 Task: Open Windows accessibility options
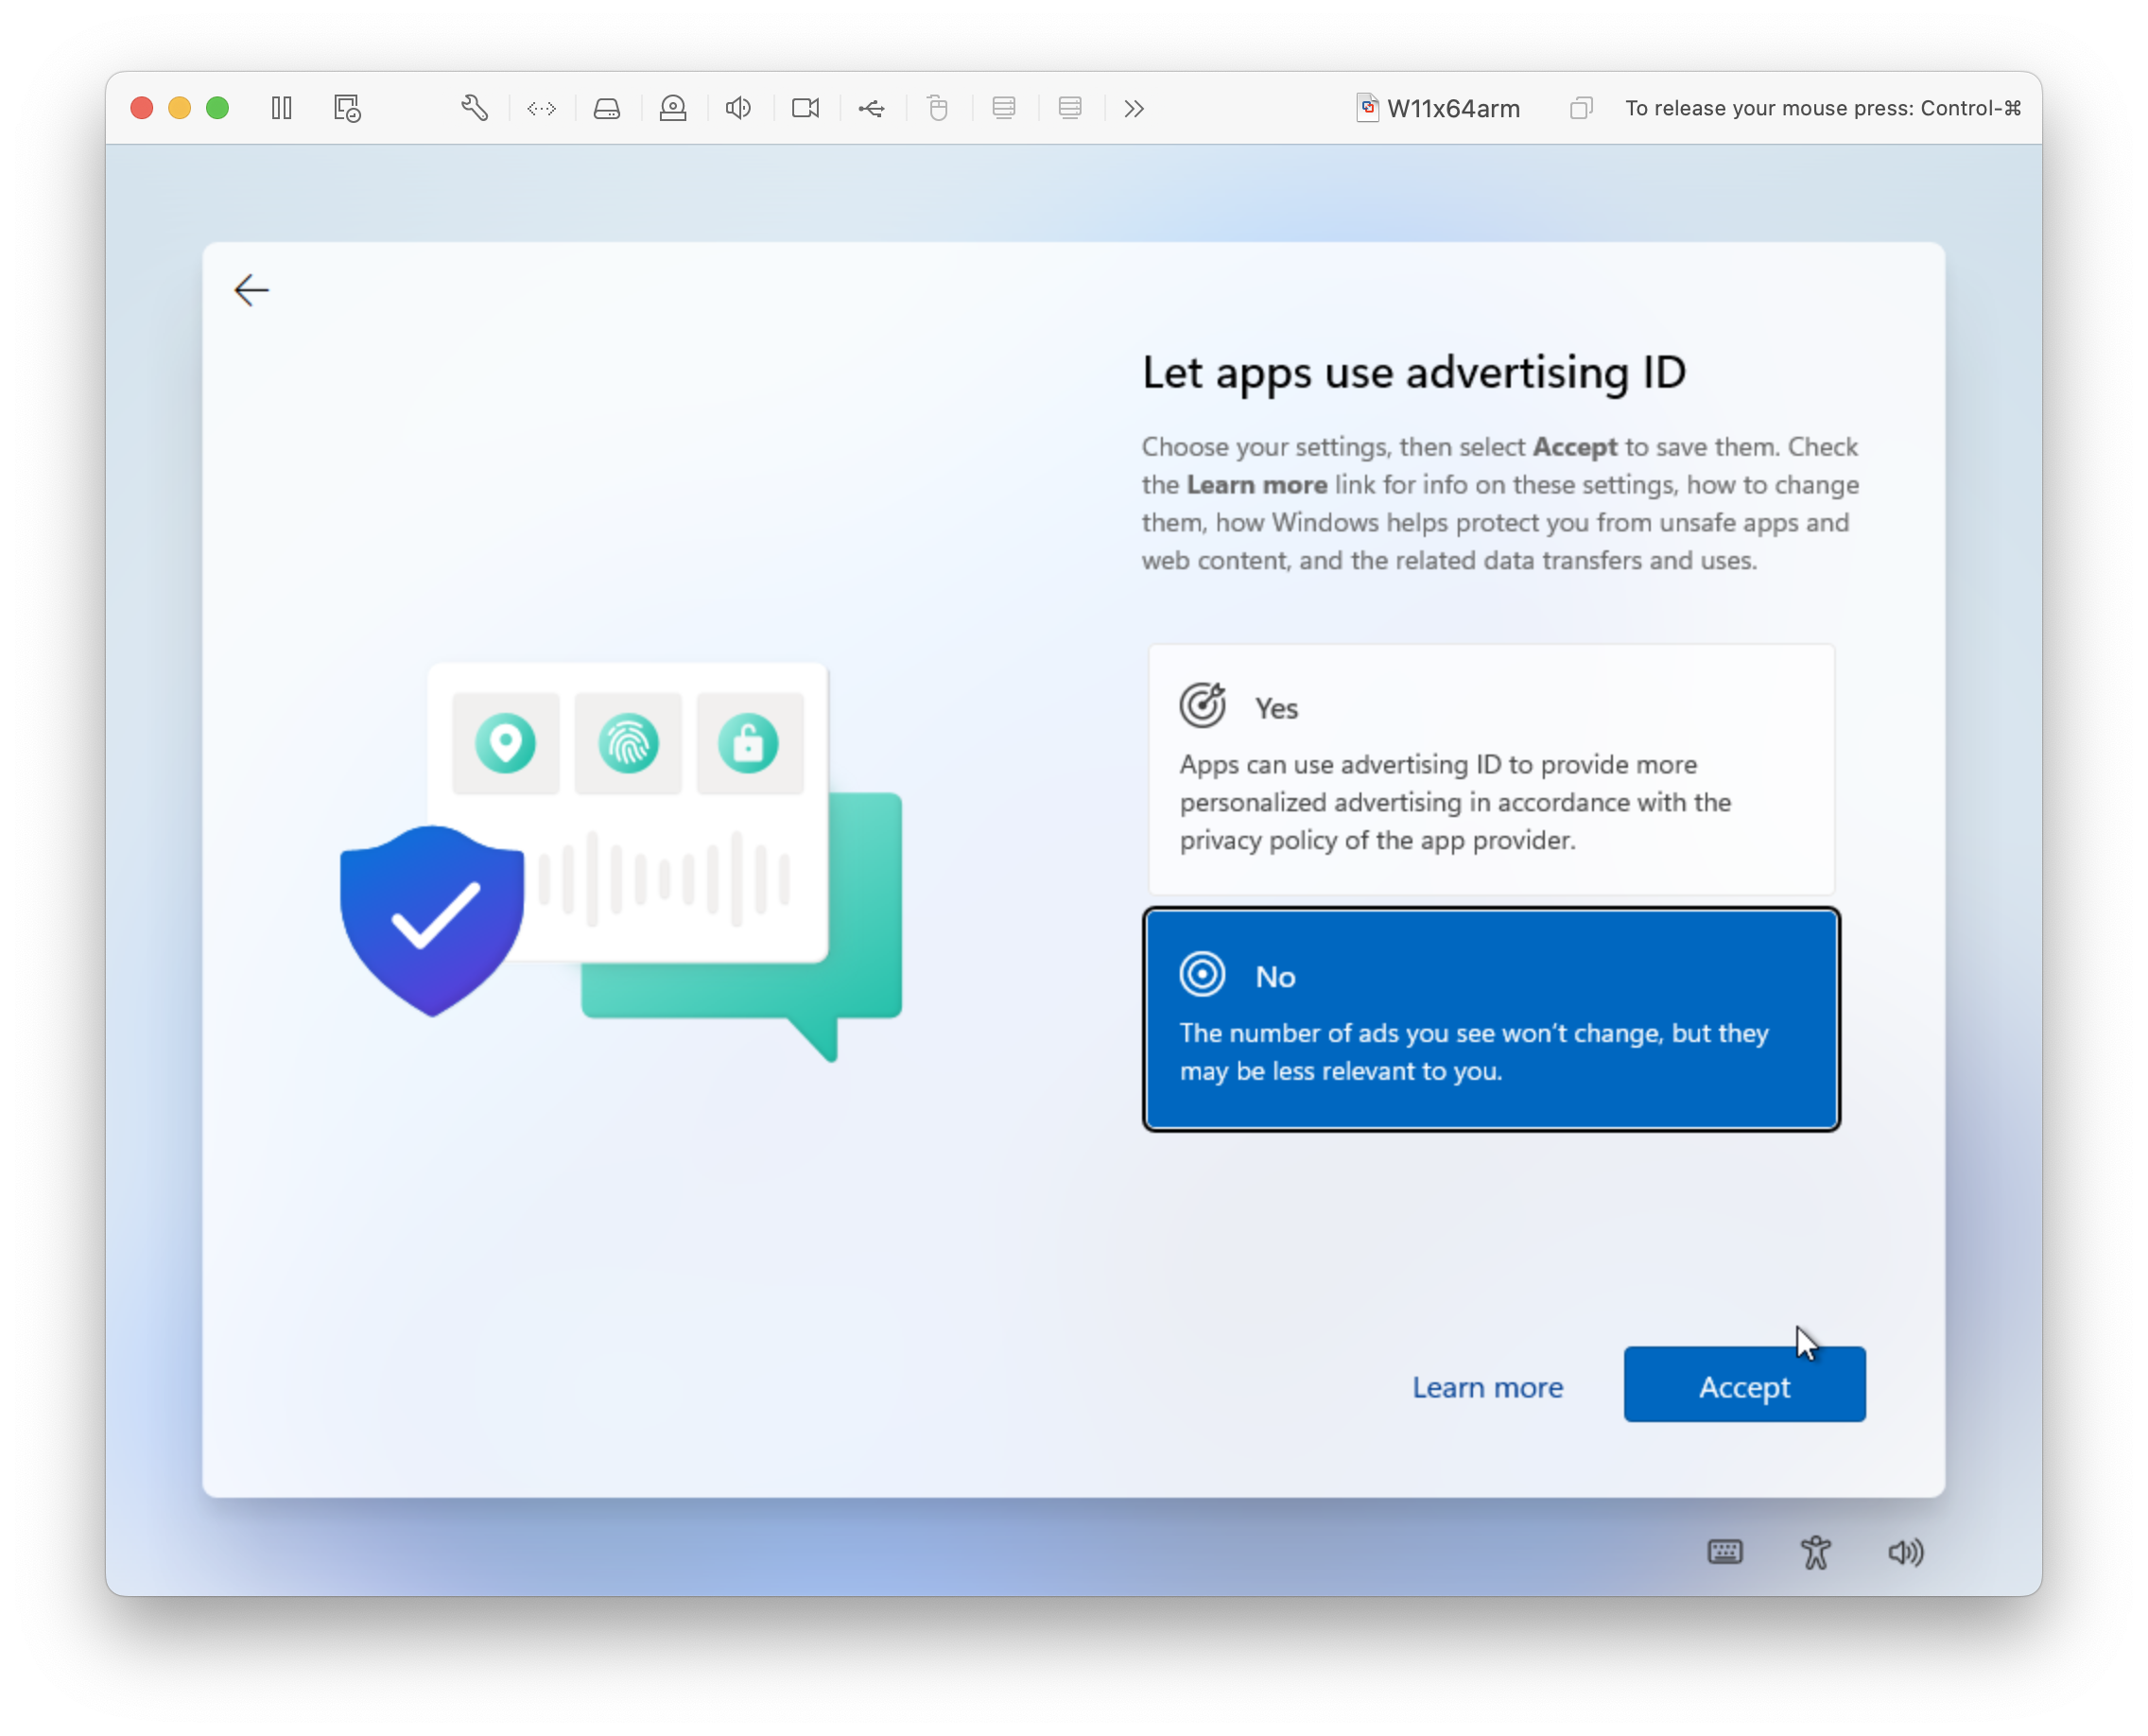[x=1816, y=1552]
